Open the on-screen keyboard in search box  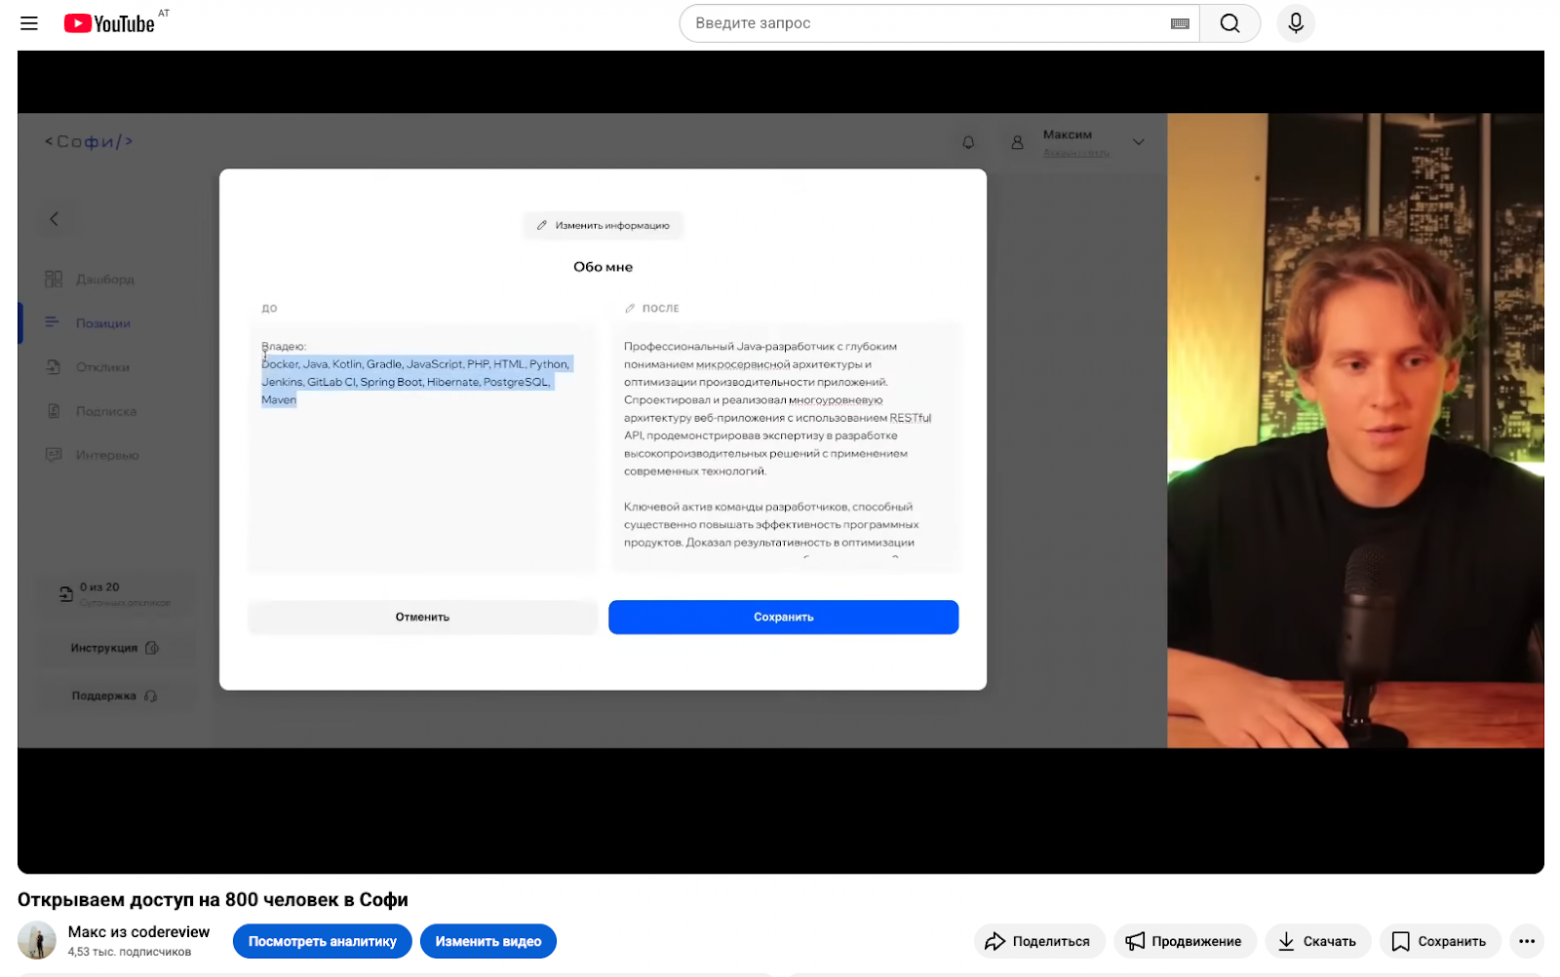1180,23
